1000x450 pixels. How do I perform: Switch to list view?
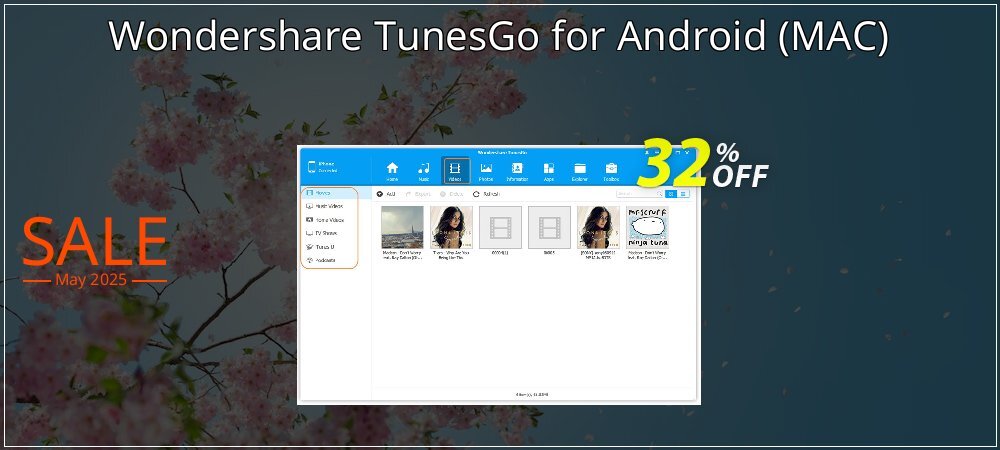point(683,194)
